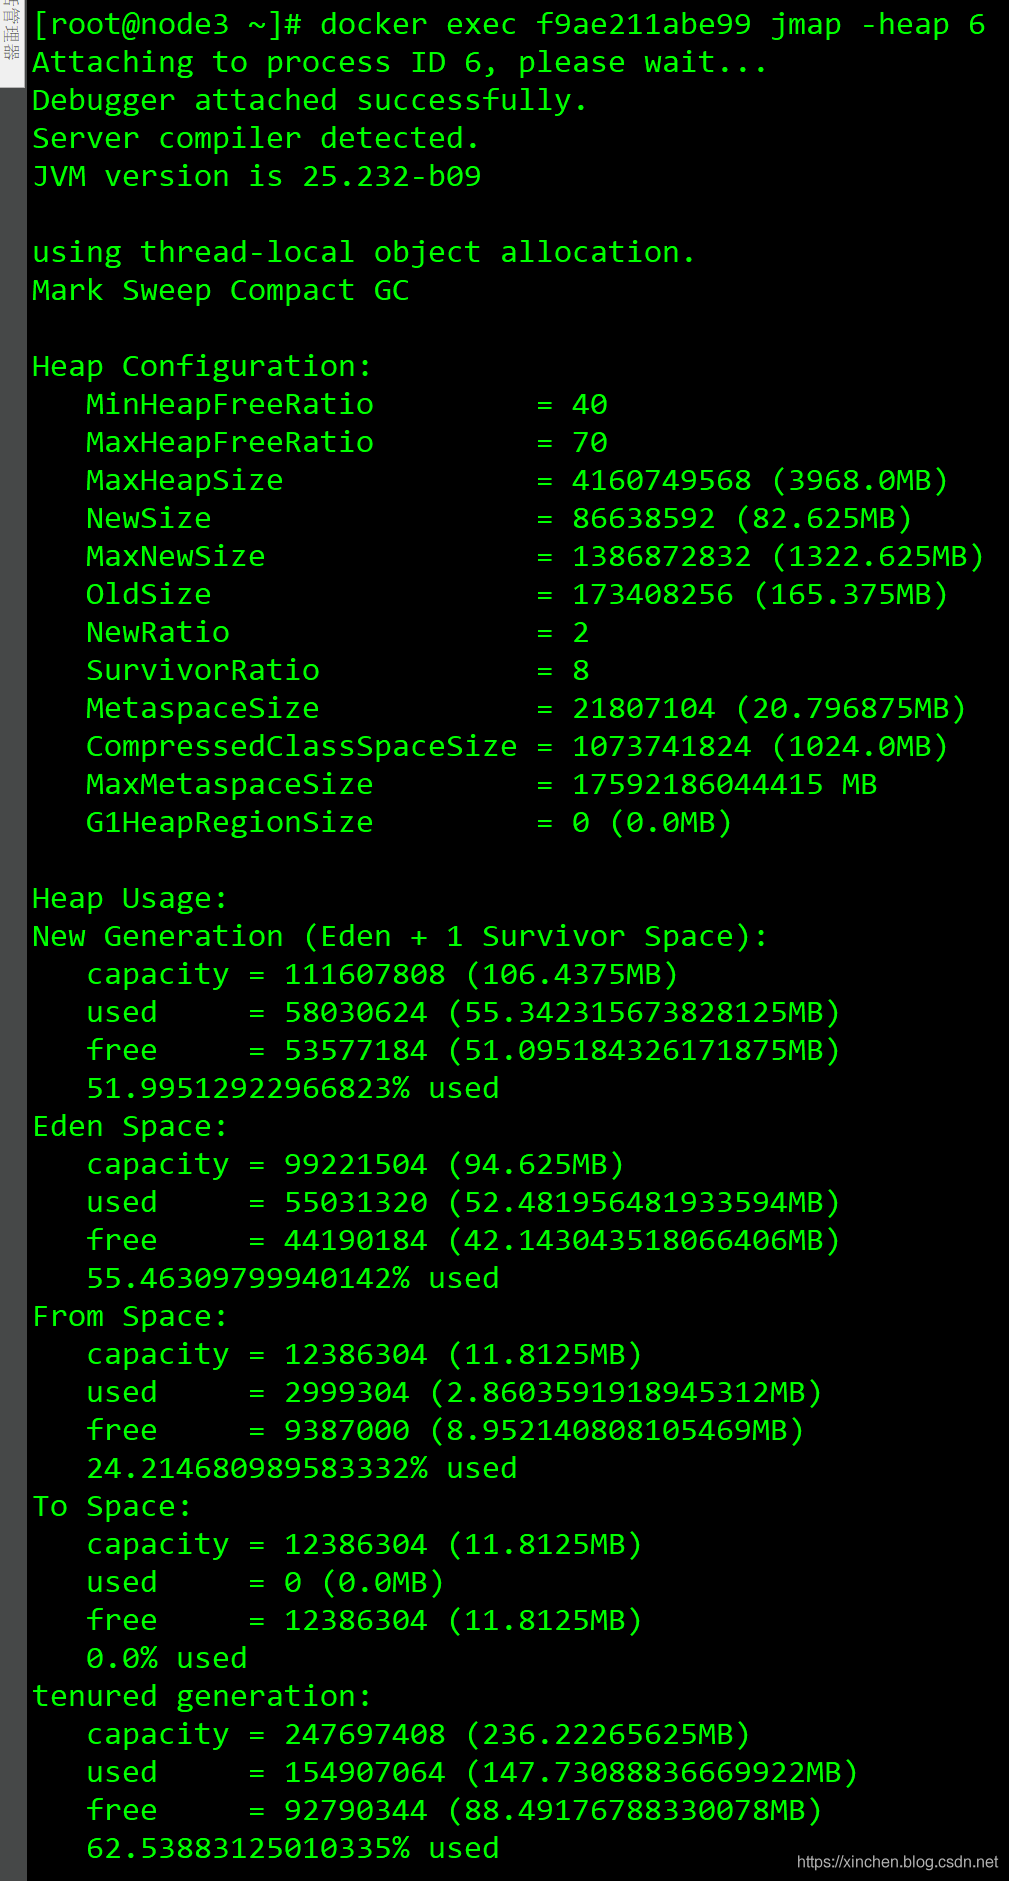Click the Eden Space heading
Image resolution: width=1009 pixels, height=1881 pixels.
point(130,1126)
